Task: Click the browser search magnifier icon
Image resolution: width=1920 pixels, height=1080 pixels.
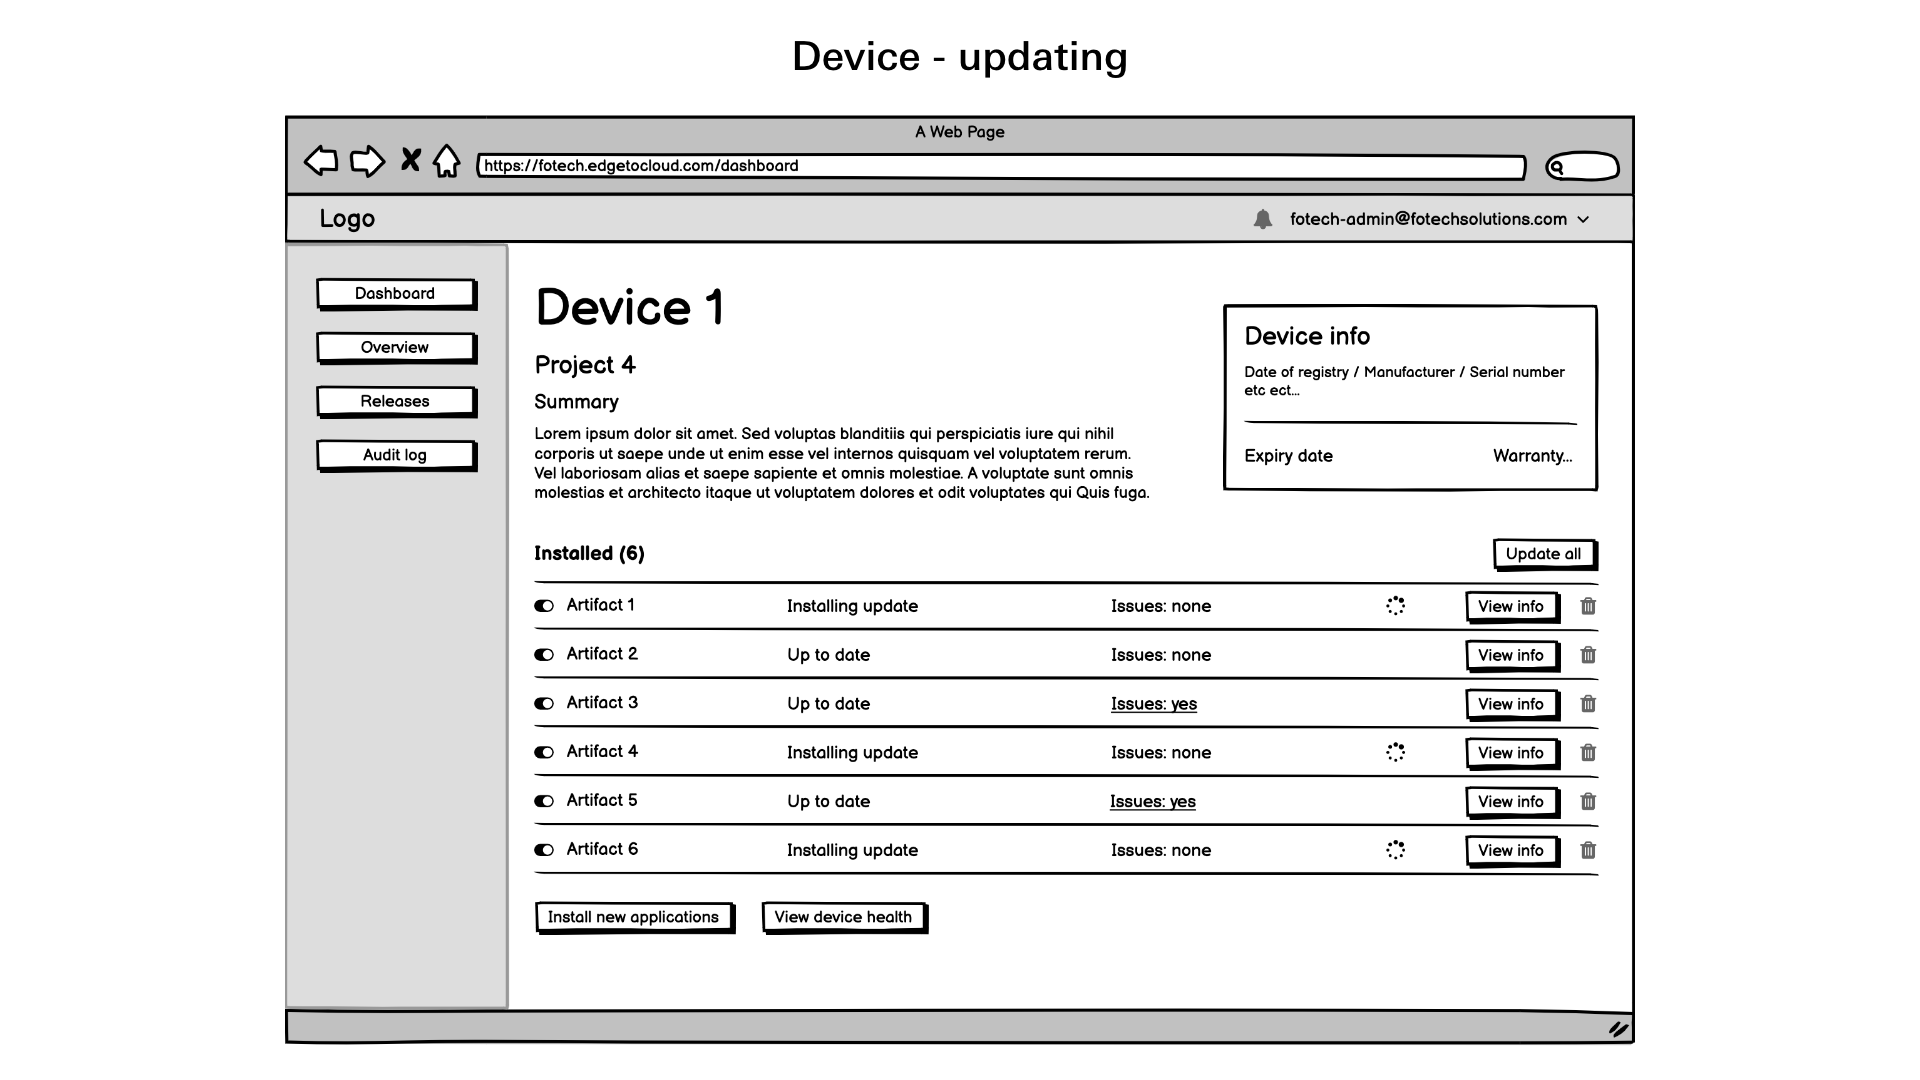Action: click(x=1557, y=168)
